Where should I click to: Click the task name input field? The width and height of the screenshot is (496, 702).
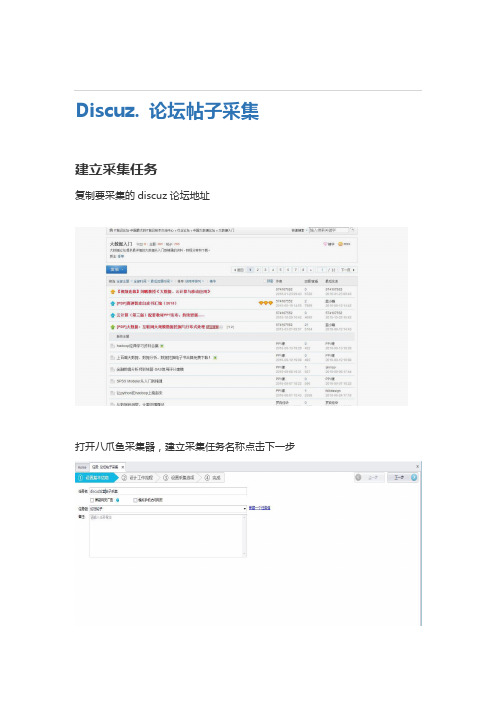(x=168, y=491)
